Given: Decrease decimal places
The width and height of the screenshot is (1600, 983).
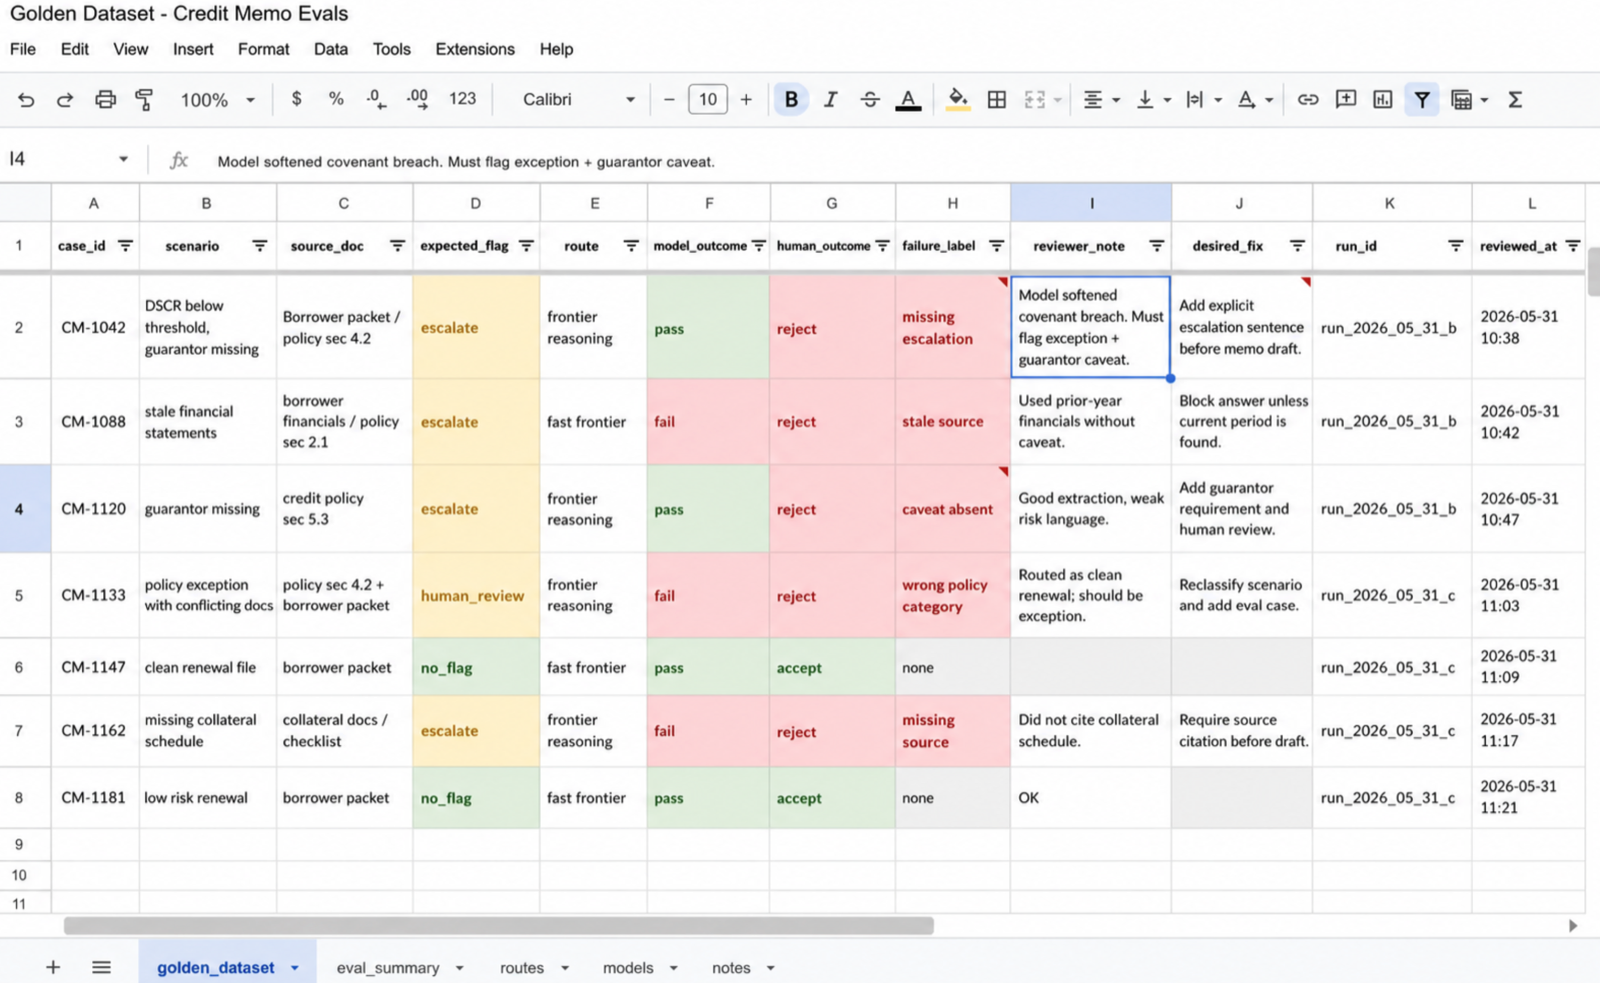Looking at the screenshot, I should tap(376, 99).
